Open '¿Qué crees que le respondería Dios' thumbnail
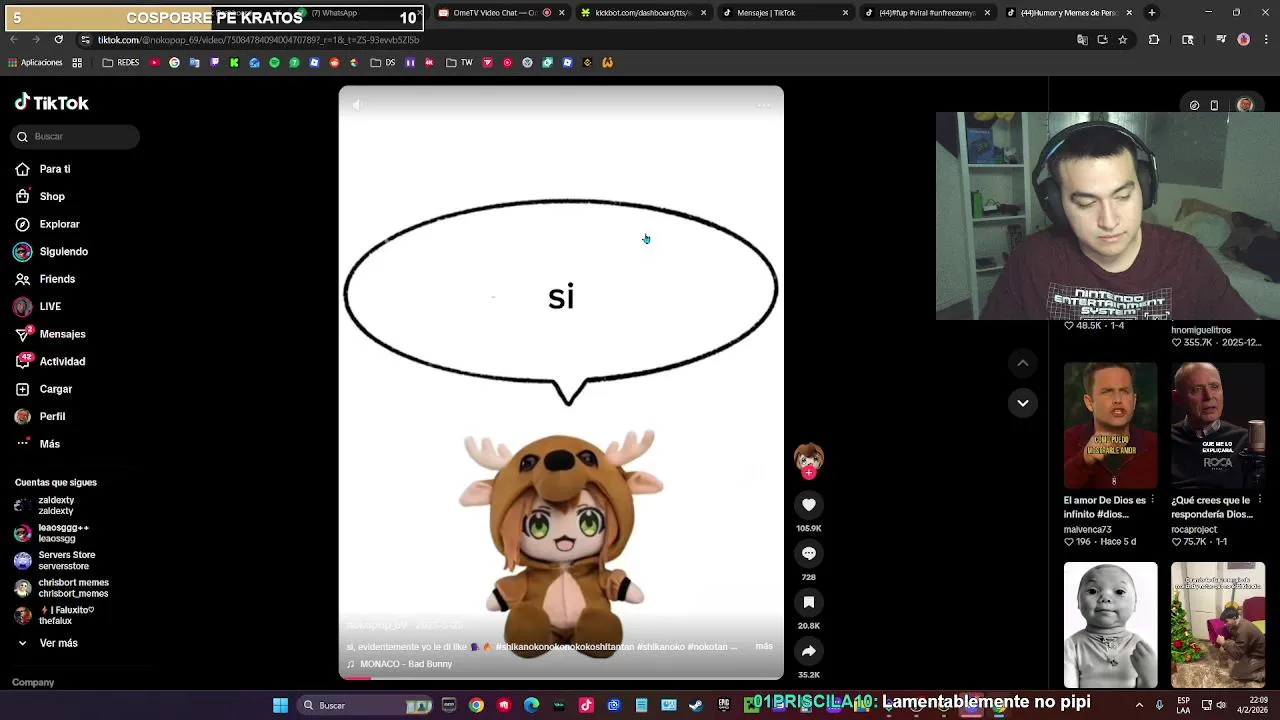Screen dimensions: 1280x720 pyautogui.click(x=1218, y=426)
